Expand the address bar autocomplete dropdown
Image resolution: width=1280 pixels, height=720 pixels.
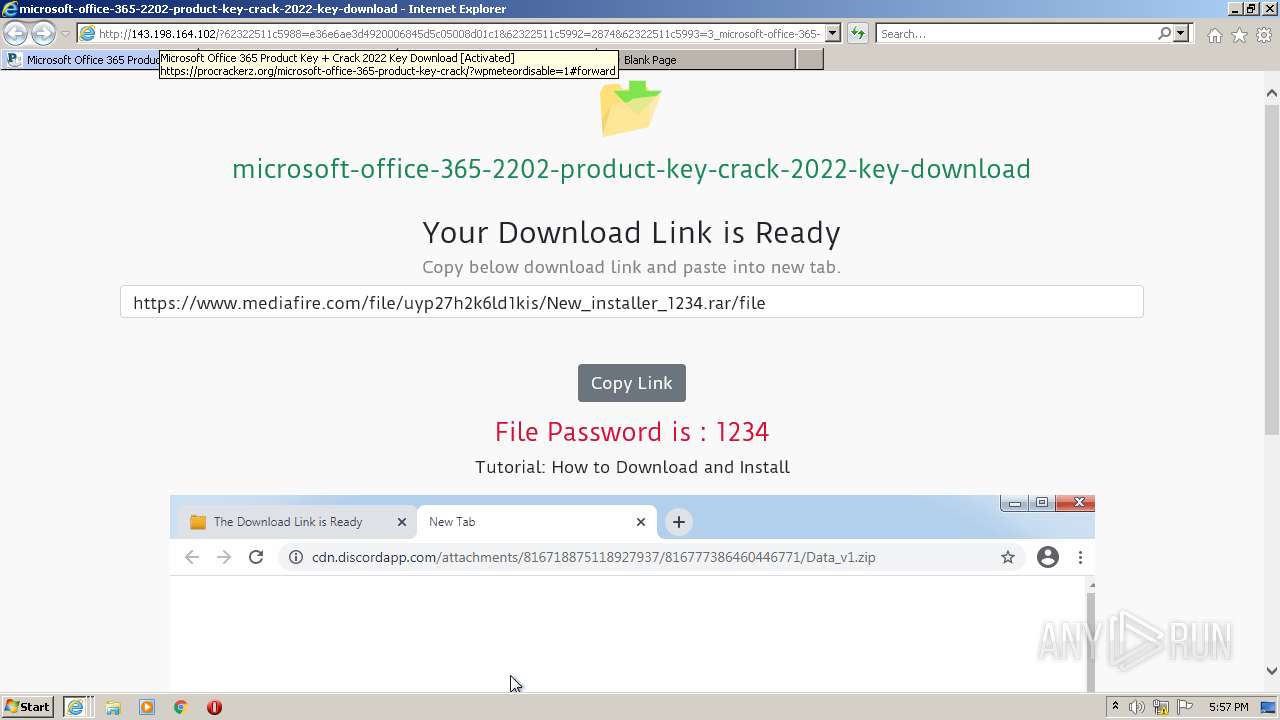coord(832,34)
